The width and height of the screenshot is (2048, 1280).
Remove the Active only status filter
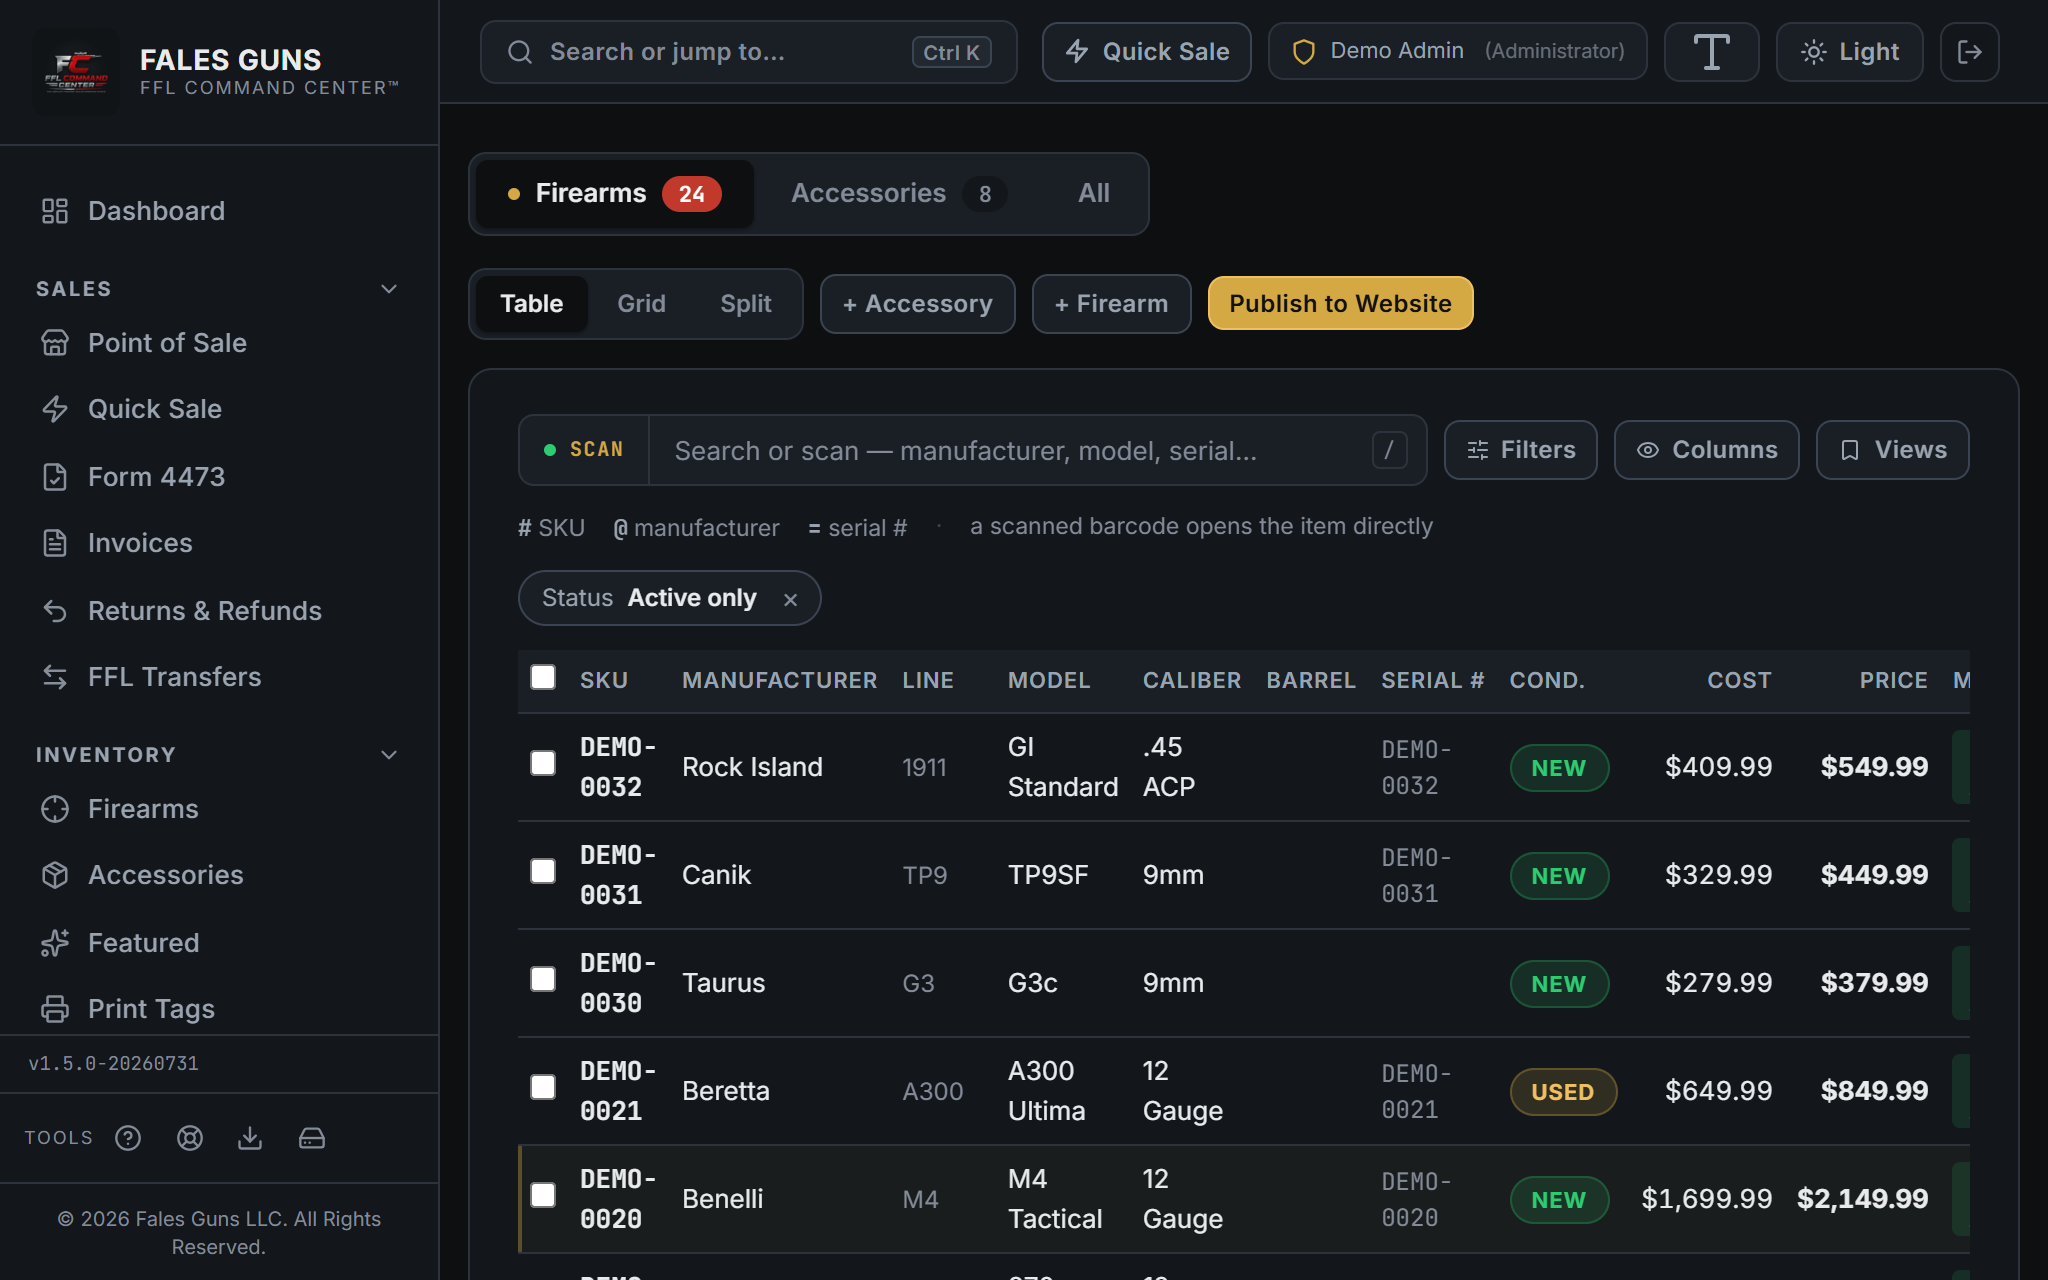(x=790, y=599)
